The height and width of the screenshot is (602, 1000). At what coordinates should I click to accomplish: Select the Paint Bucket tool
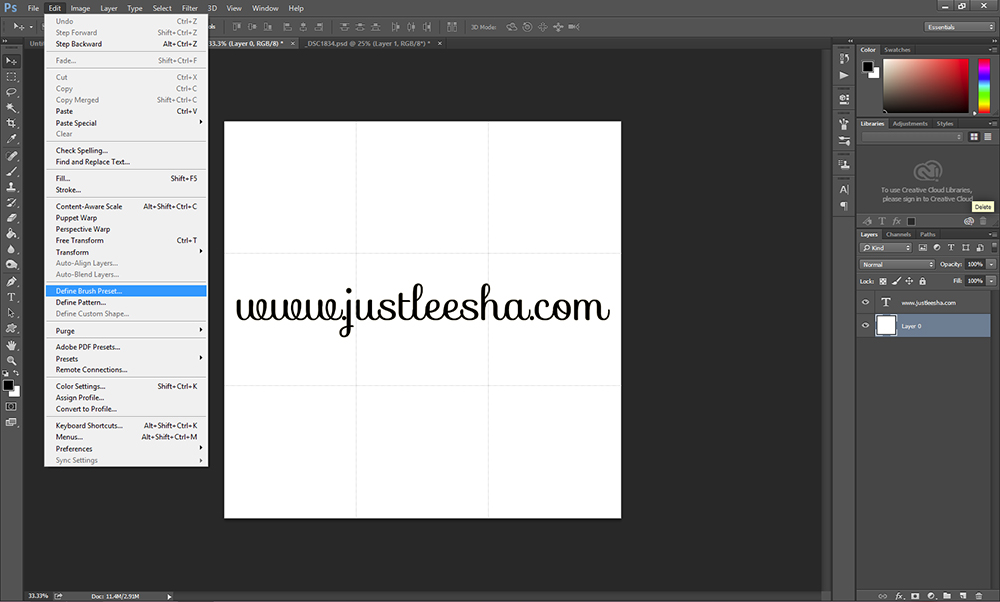[11, 233]
